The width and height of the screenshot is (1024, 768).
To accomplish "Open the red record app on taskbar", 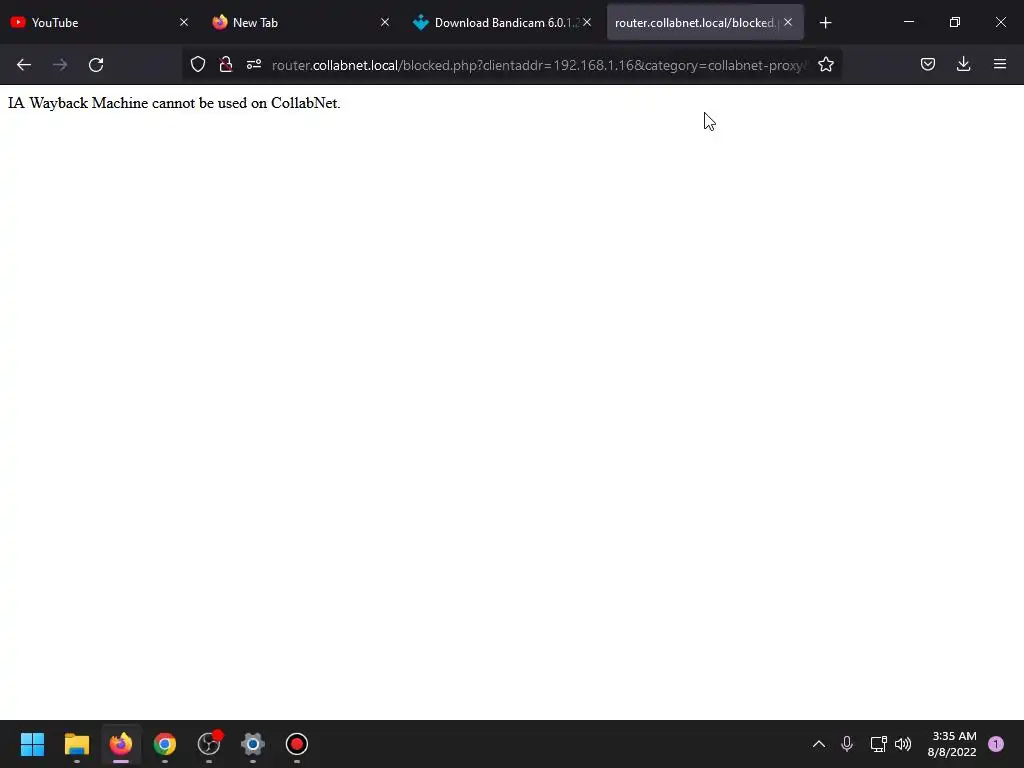I will point(296,744).
